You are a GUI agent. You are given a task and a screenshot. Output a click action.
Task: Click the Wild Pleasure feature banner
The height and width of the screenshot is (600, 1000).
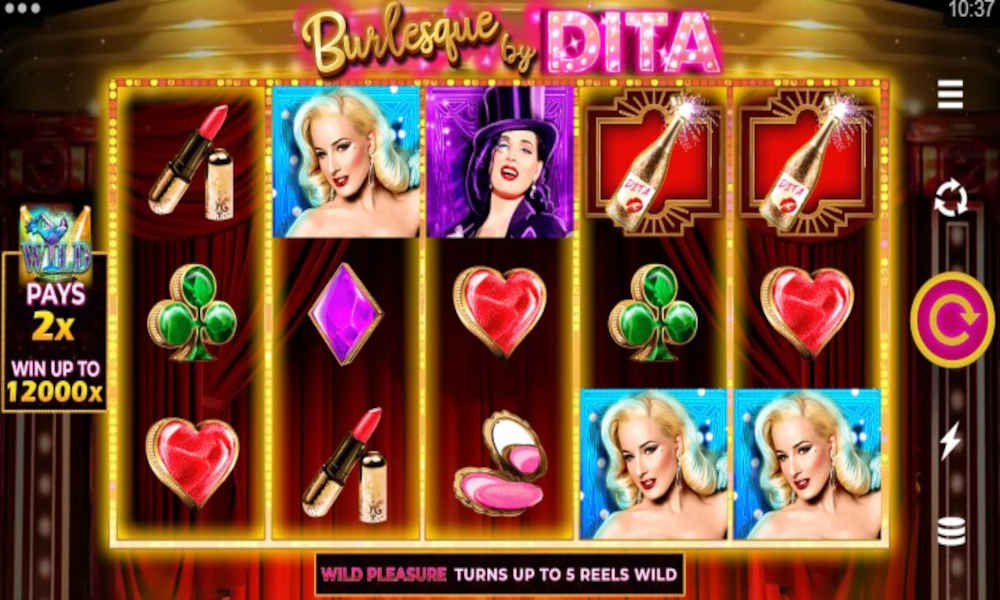click(499, 574)
